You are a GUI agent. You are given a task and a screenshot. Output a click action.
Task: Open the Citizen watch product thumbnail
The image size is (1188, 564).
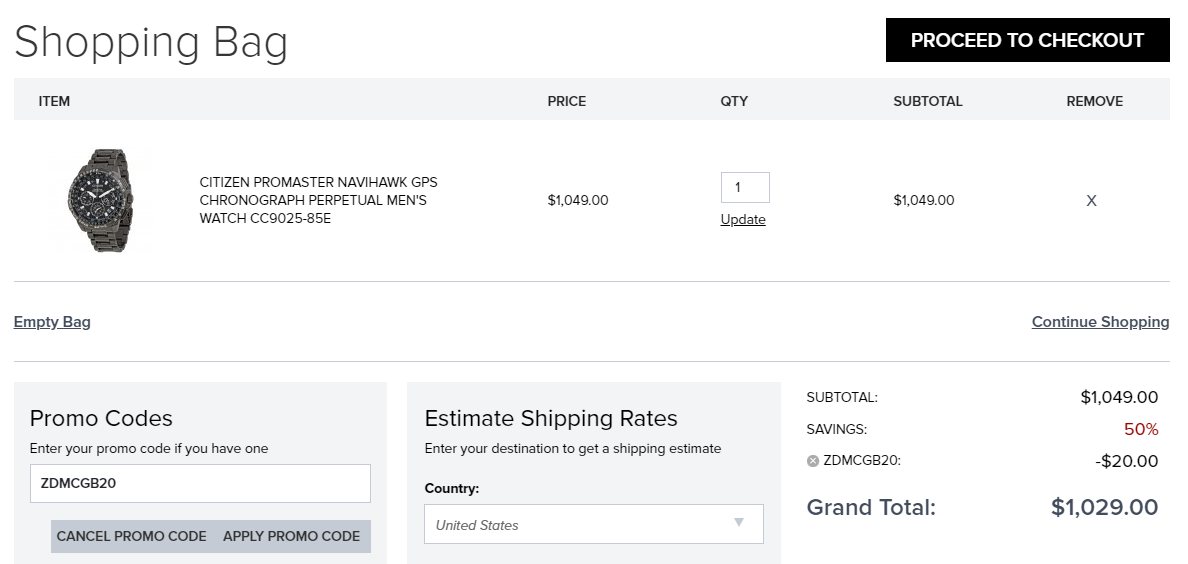pos(101,200)
